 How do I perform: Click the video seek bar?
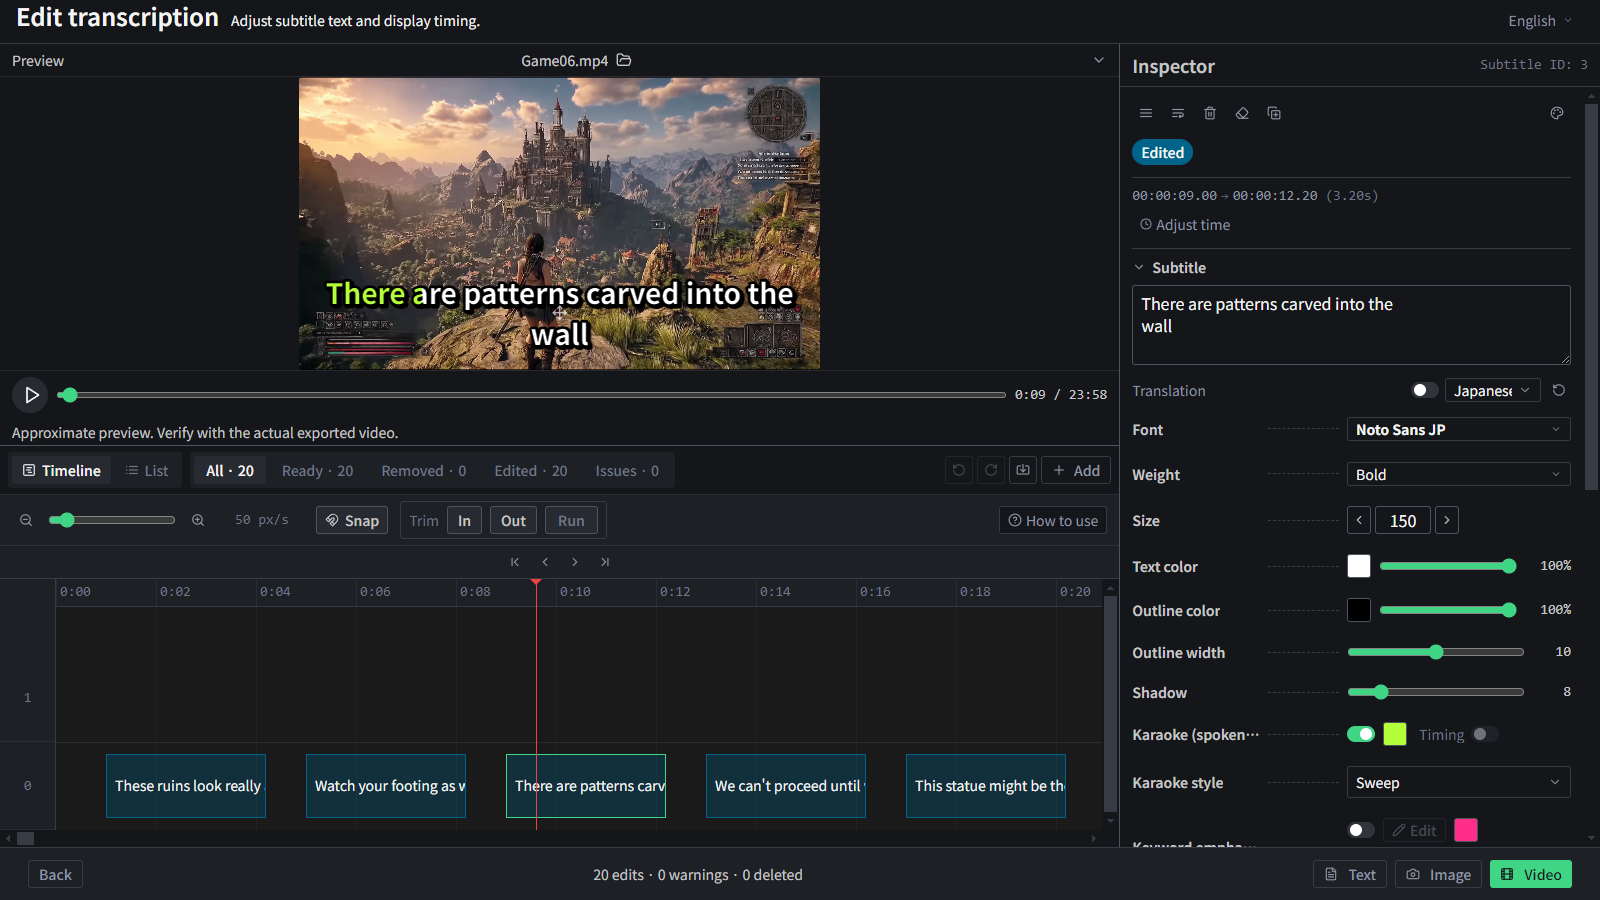[532, 395]
